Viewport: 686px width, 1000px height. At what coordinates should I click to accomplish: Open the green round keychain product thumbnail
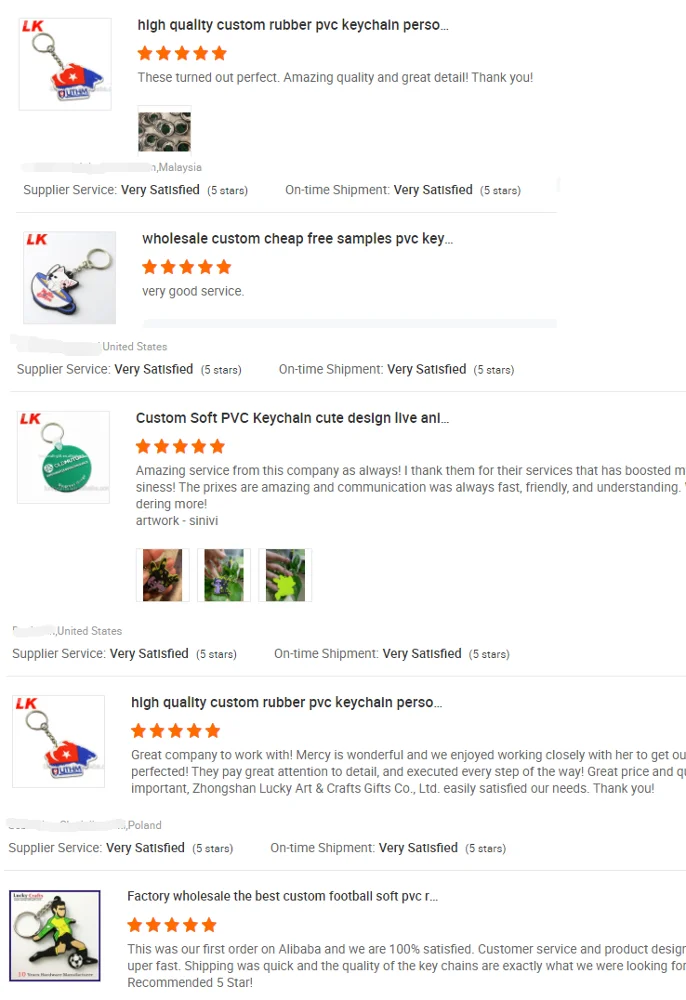click(63, 457)
